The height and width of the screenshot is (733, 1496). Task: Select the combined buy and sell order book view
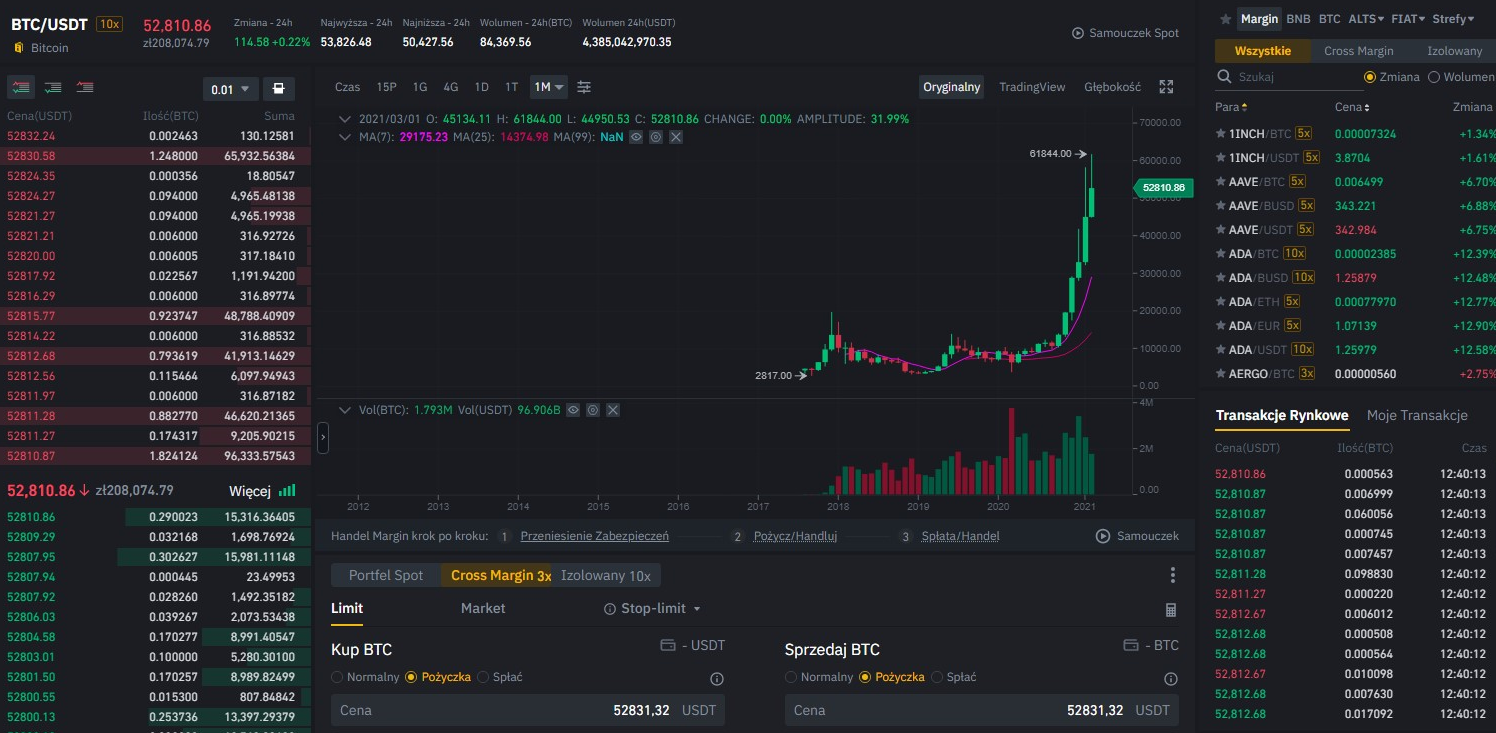click(x=20, y=88)
